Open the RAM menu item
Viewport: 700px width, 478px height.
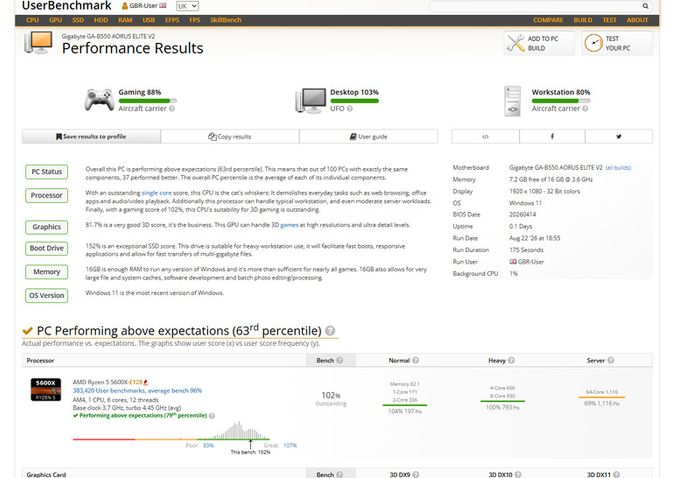(x=125, y=20)
